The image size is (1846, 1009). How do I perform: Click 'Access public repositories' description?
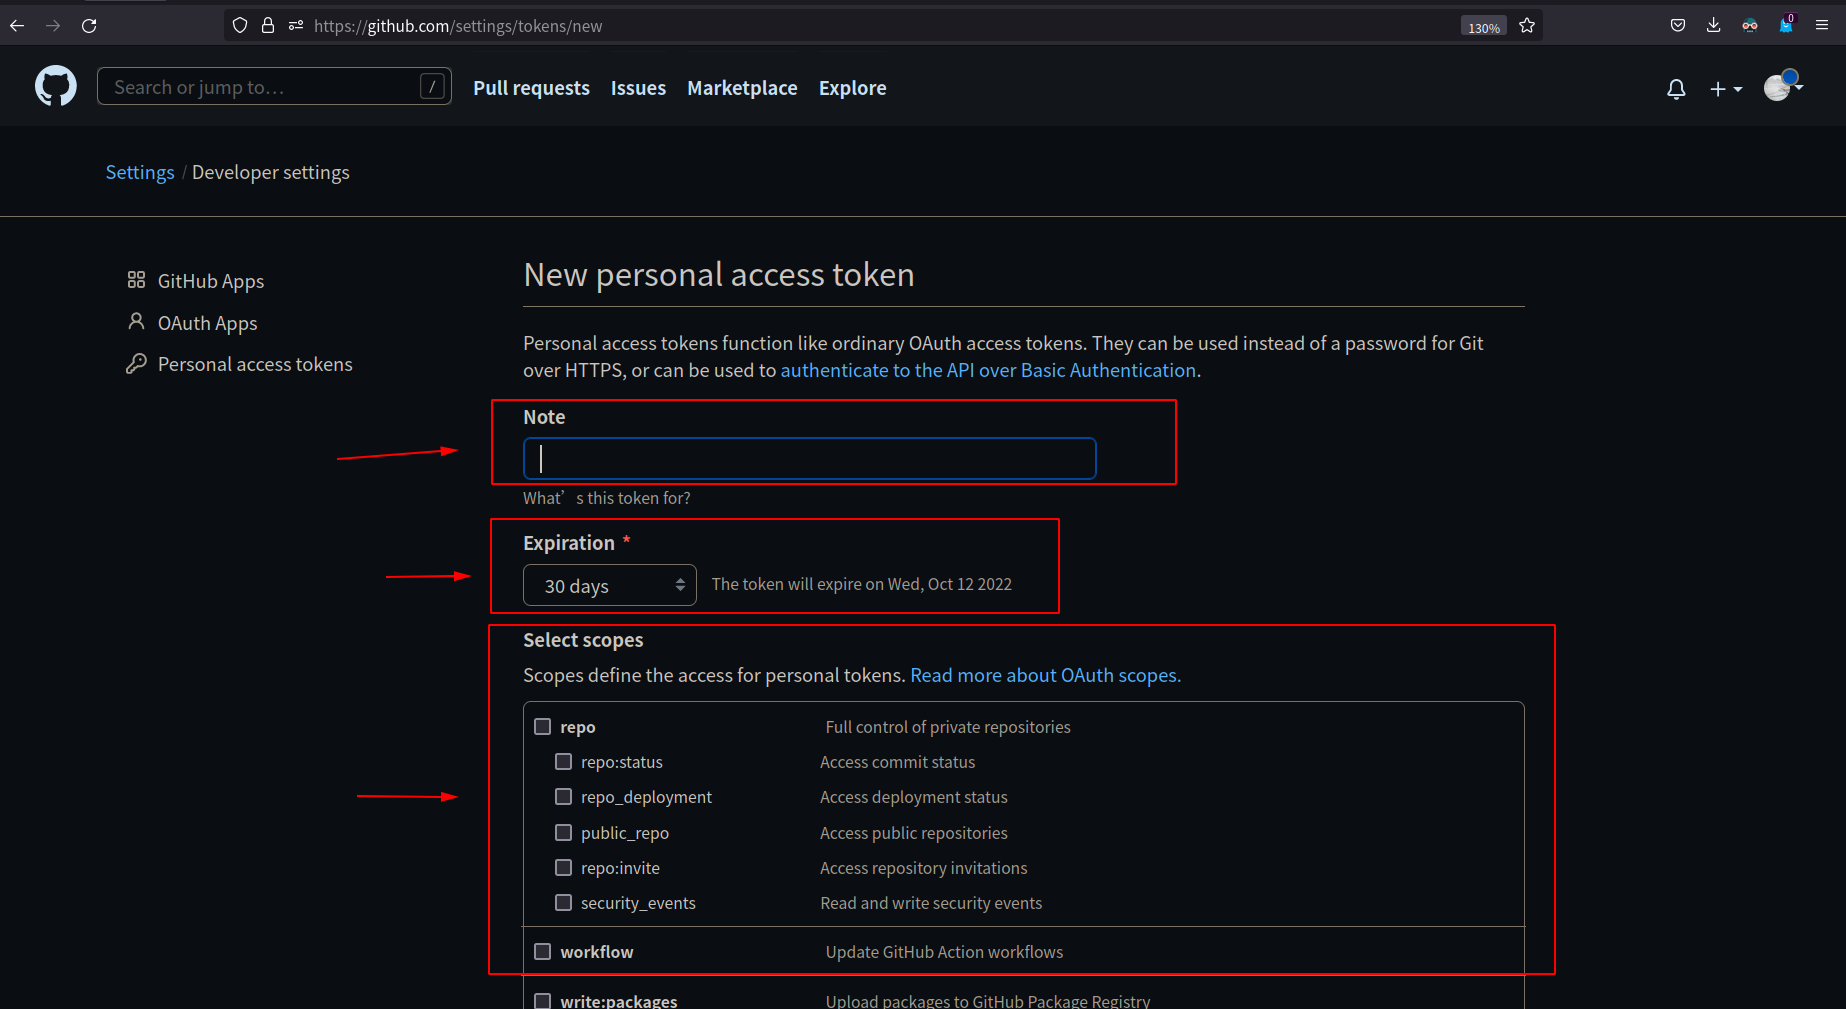(914, 833)
